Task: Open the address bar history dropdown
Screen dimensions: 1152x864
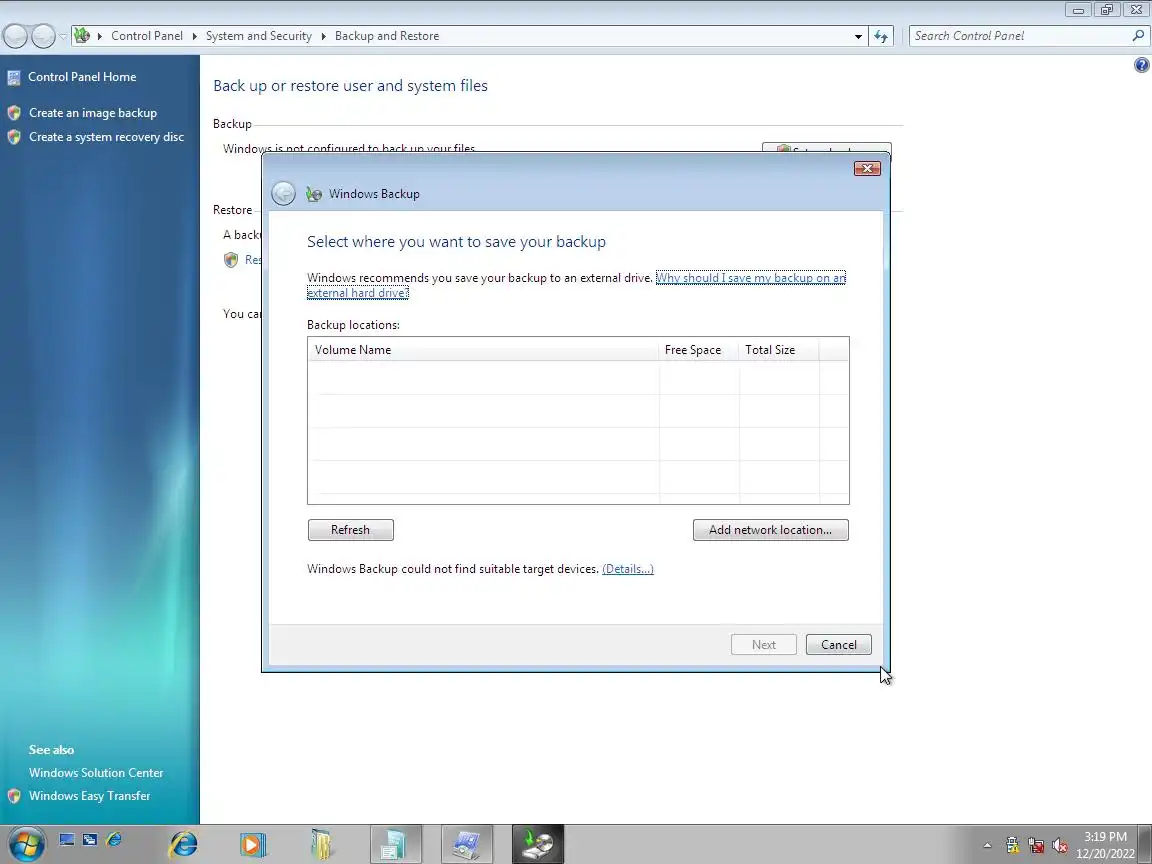Action: [x=858, y=36]
